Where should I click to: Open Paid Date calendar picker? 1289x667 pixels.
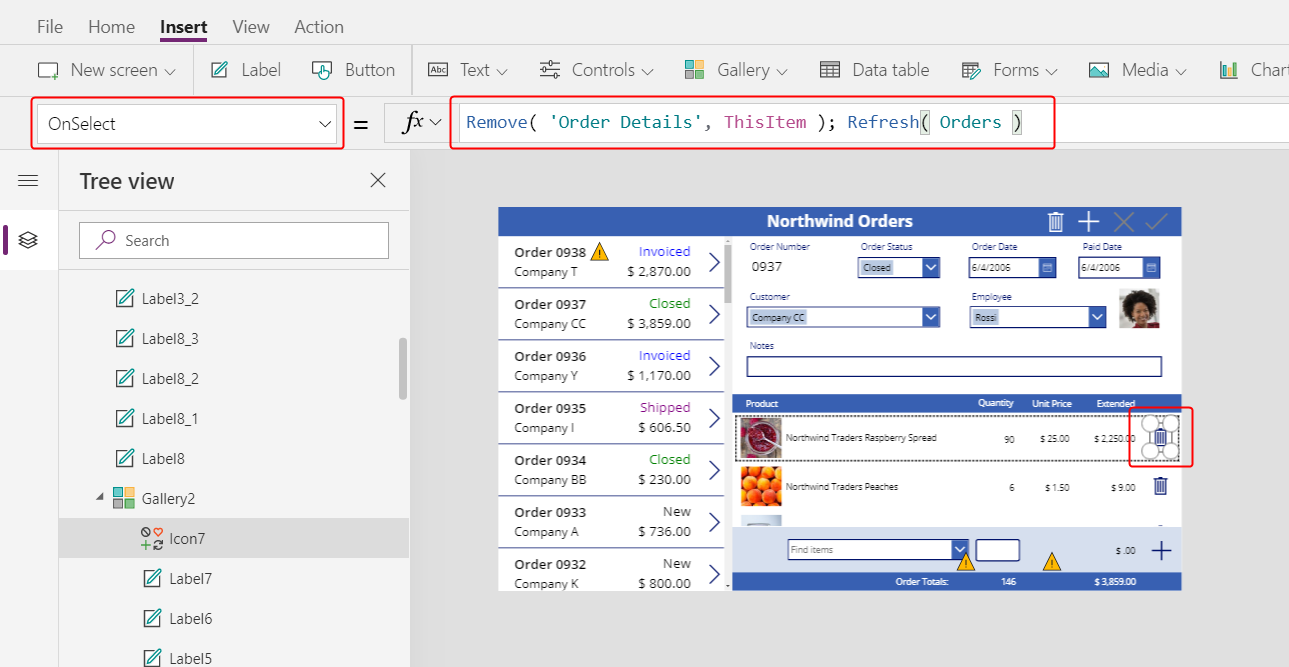[1151, 268]
